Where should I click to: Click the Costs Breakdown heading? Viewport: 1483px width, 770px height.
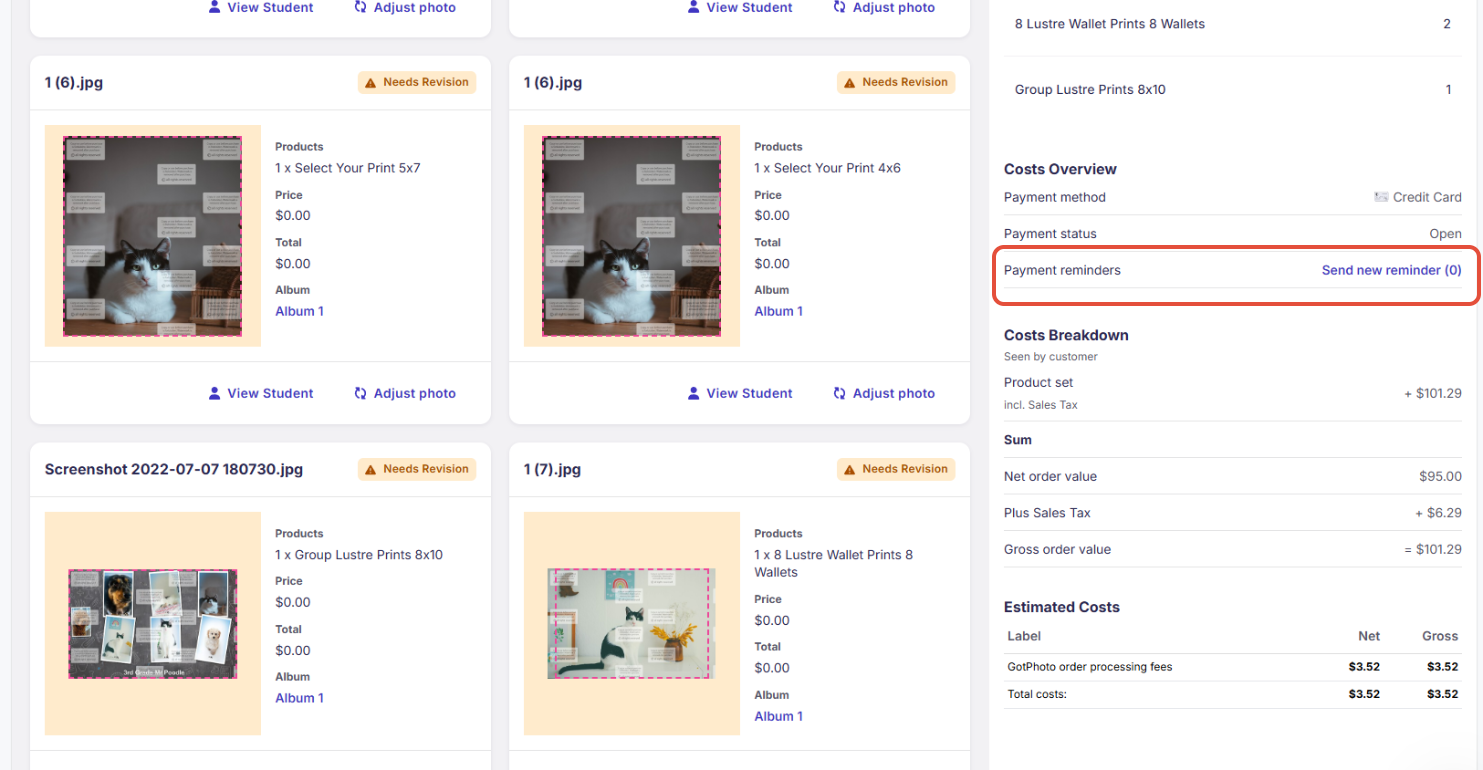point(1066,335)
